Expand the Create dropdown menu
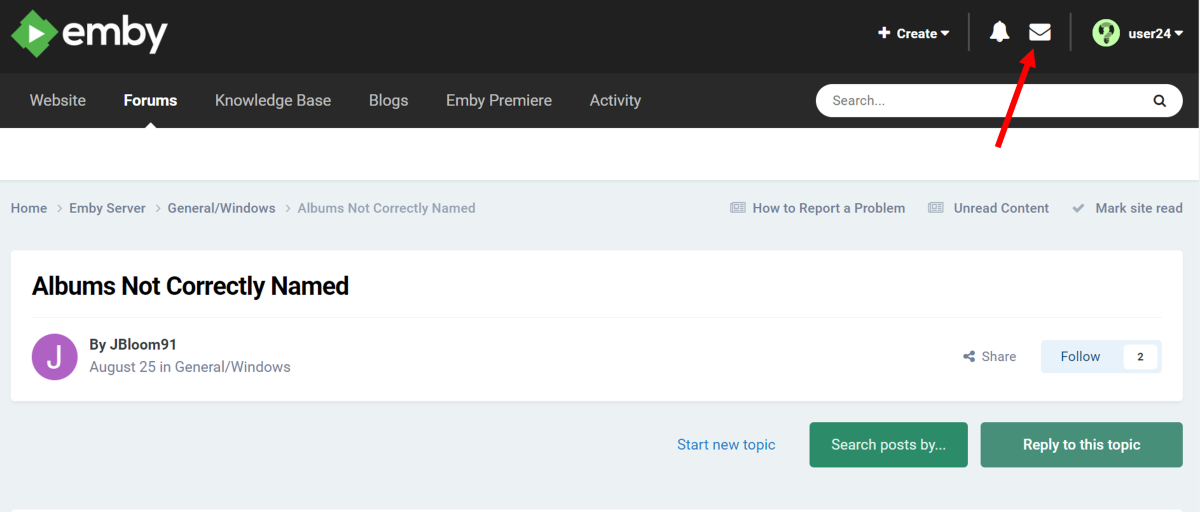1200x512 pixels. [914, 33]
